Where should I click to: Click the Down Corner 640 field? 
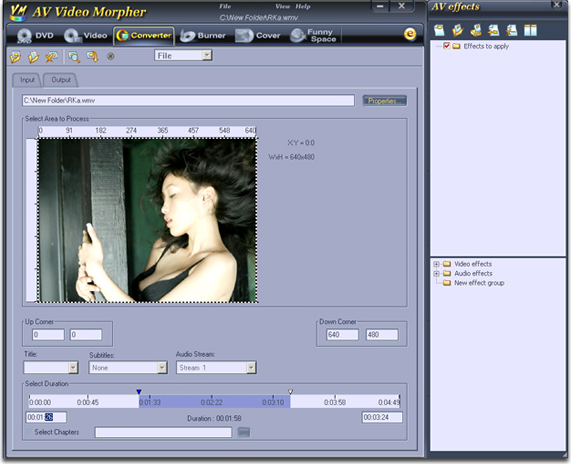click(343, 335)
